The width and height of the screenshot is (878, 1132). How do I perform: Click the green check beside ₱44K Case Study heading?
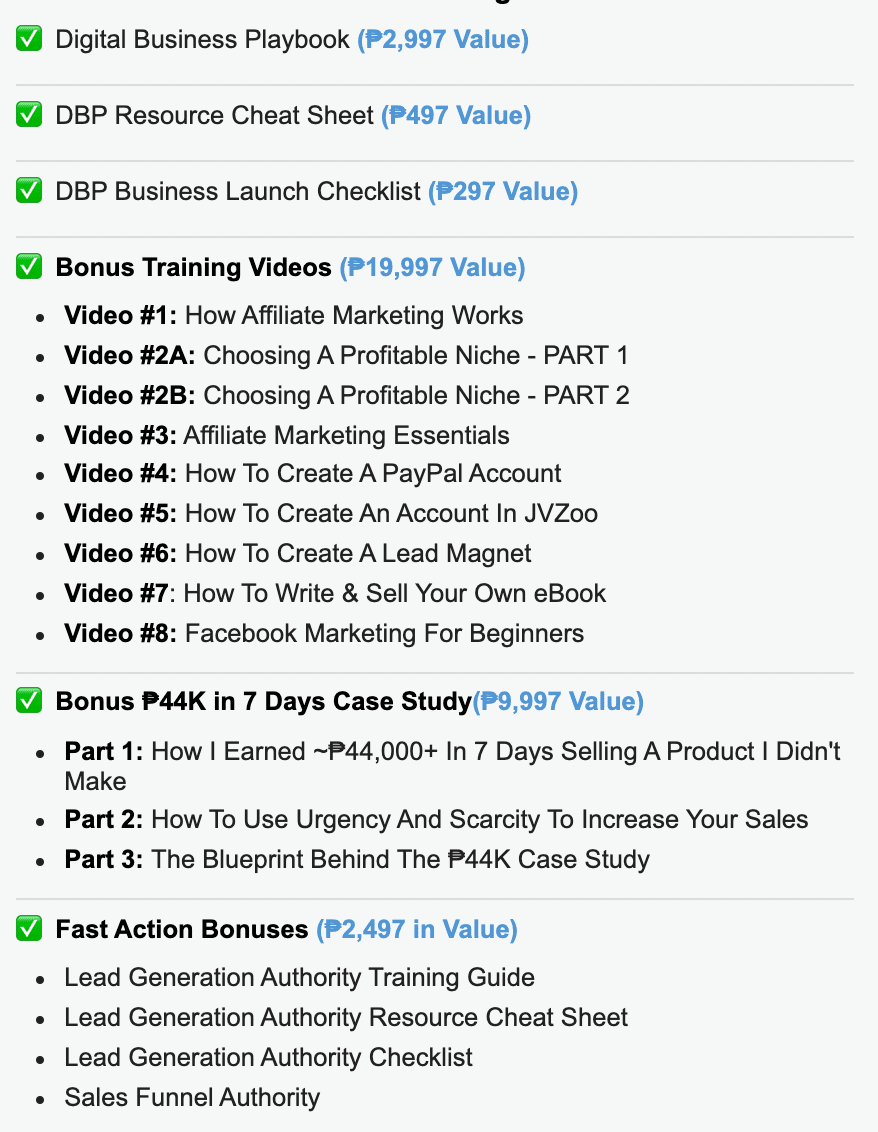click(29, 701)
